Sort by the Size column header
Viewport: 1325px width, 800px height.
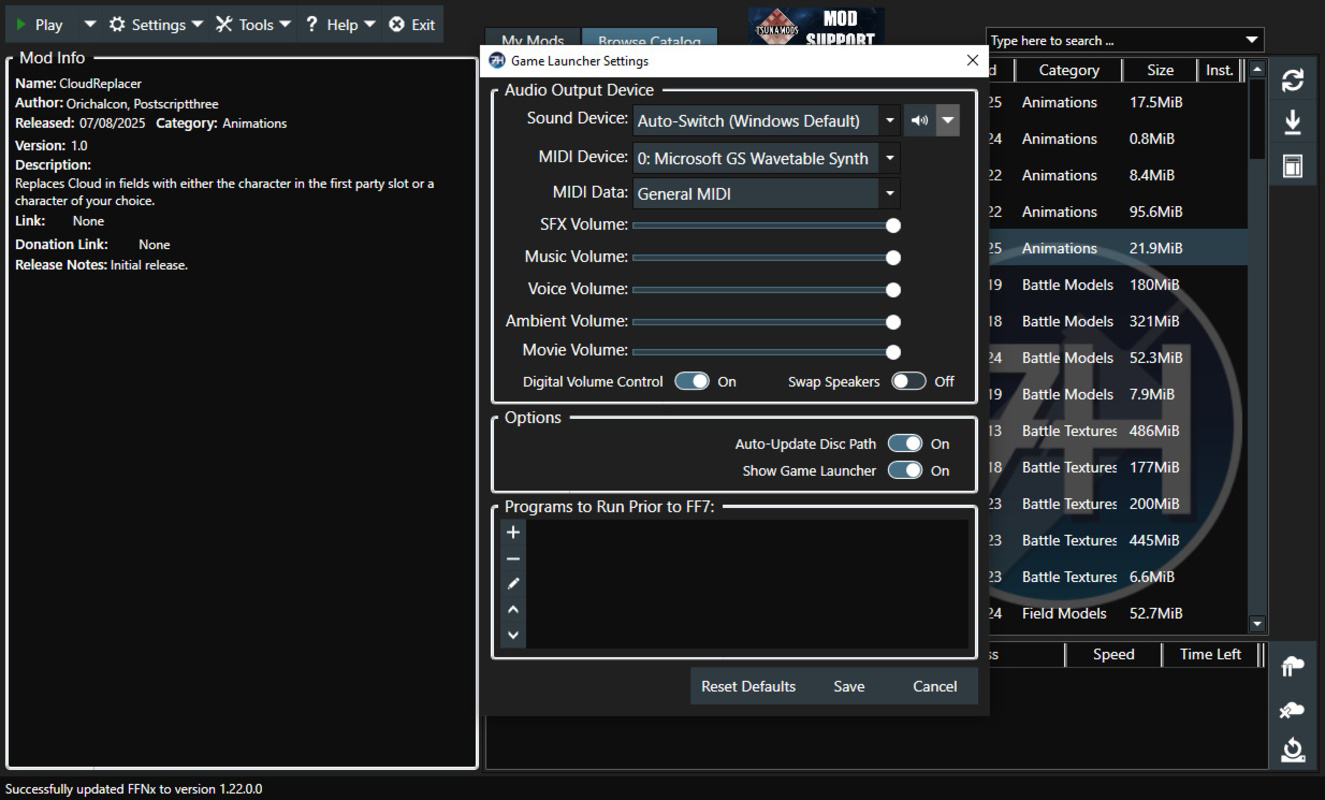click(x=1160, y=70)
